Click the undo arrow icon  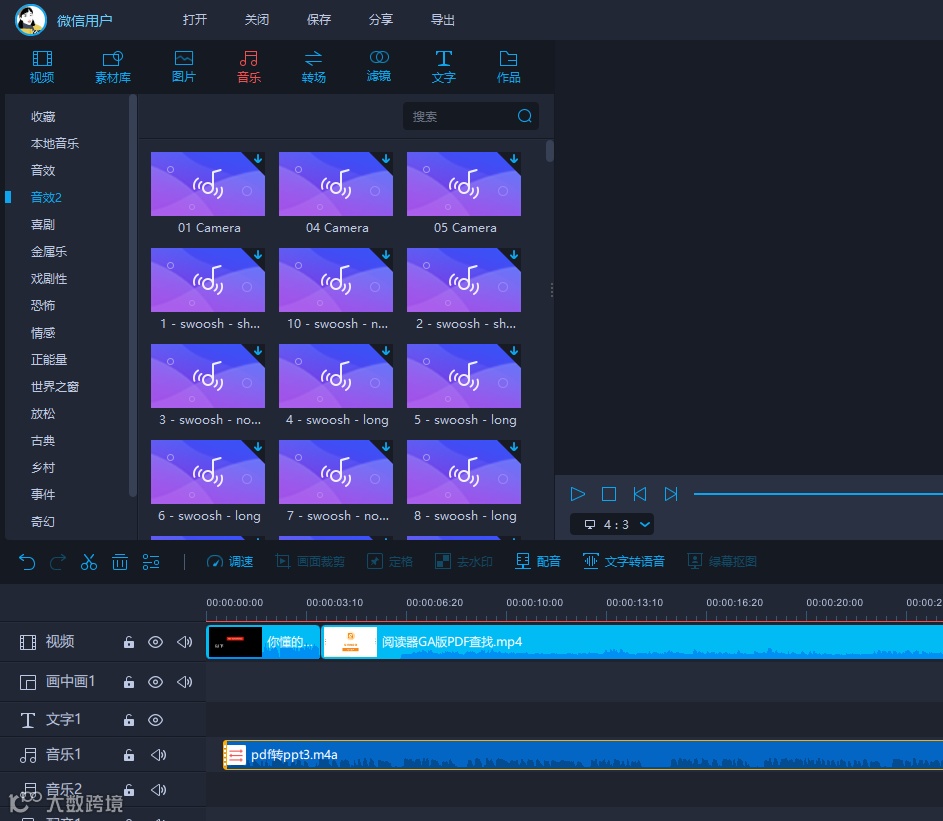tap(27, 562)
